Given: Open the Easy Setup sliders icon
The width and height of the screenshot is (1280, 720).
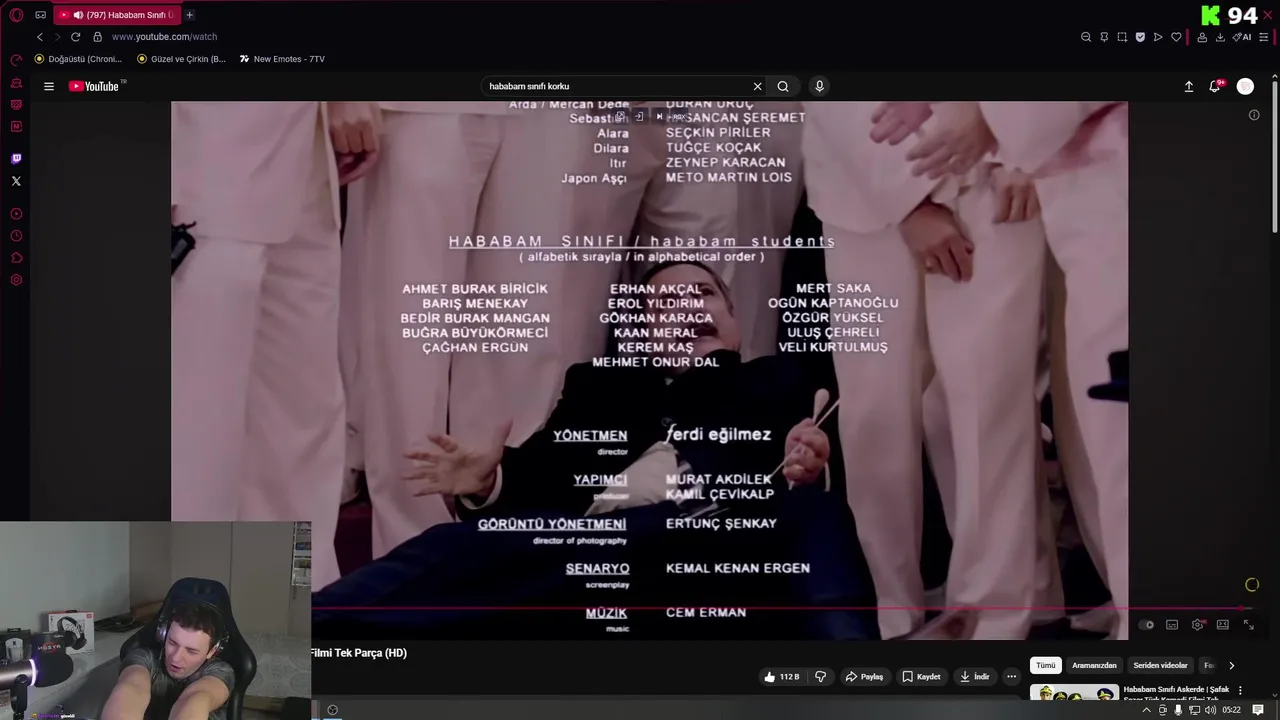Looking at the screenshot, I should pos(1264,37).
